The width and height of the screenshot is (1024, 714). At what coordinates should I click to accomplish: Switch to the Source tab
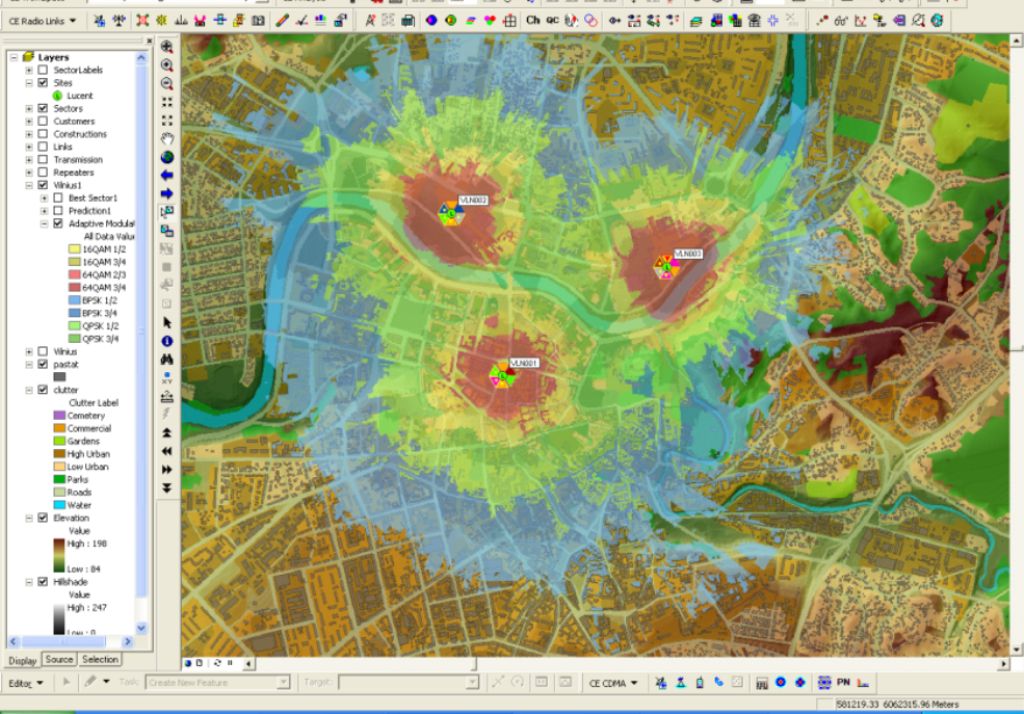tap(59, 660)
